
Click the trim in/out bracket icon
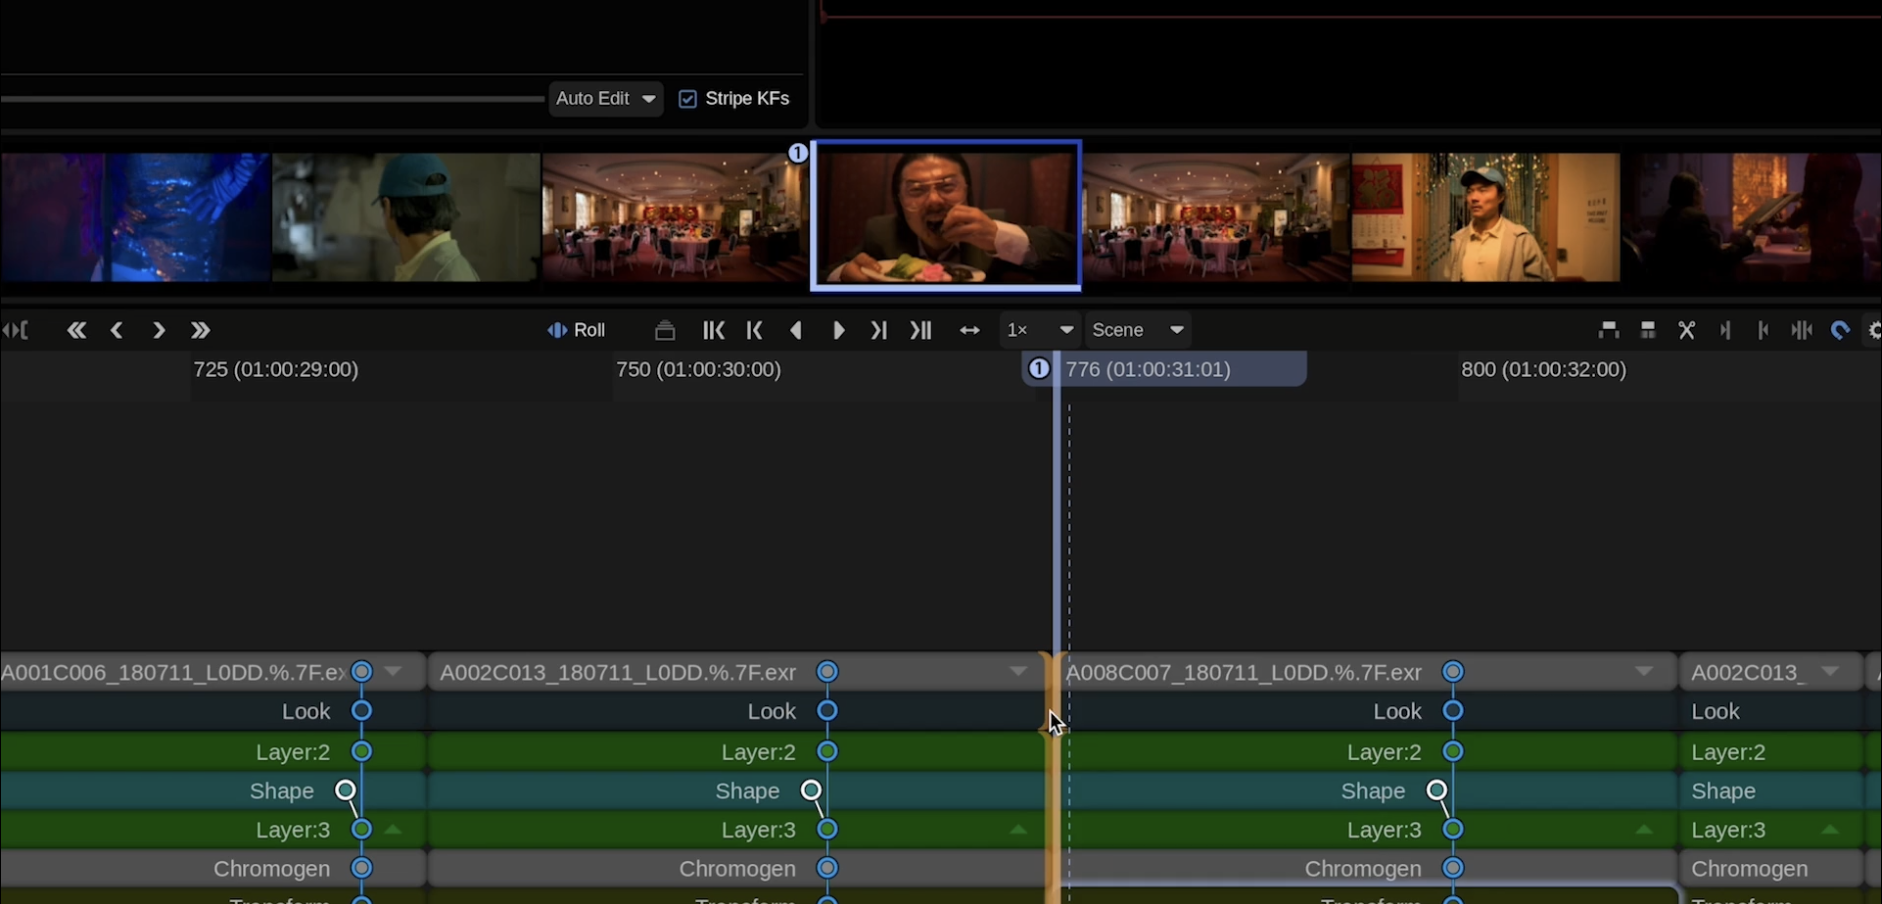click(15, 330)
